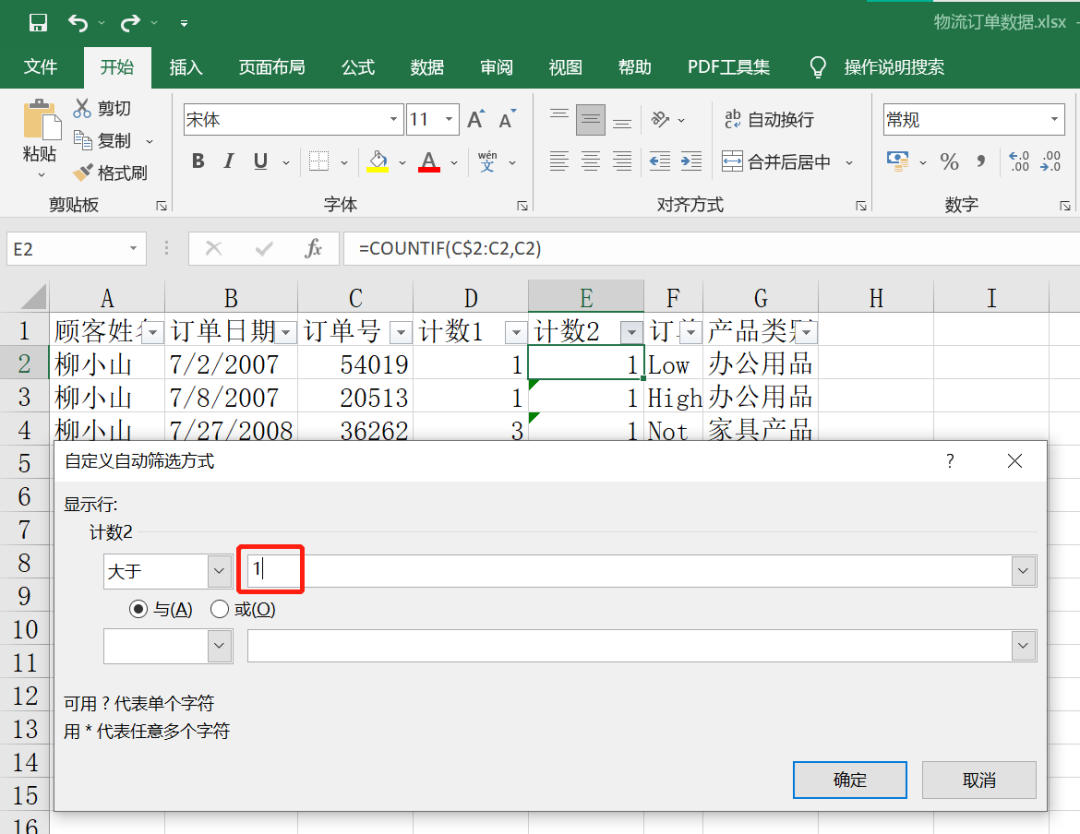This screenshot has height=834, width=1080.
Task: Click the 操作说明搜索 search box
Action: pyautogui.click(x=893, y=67)
